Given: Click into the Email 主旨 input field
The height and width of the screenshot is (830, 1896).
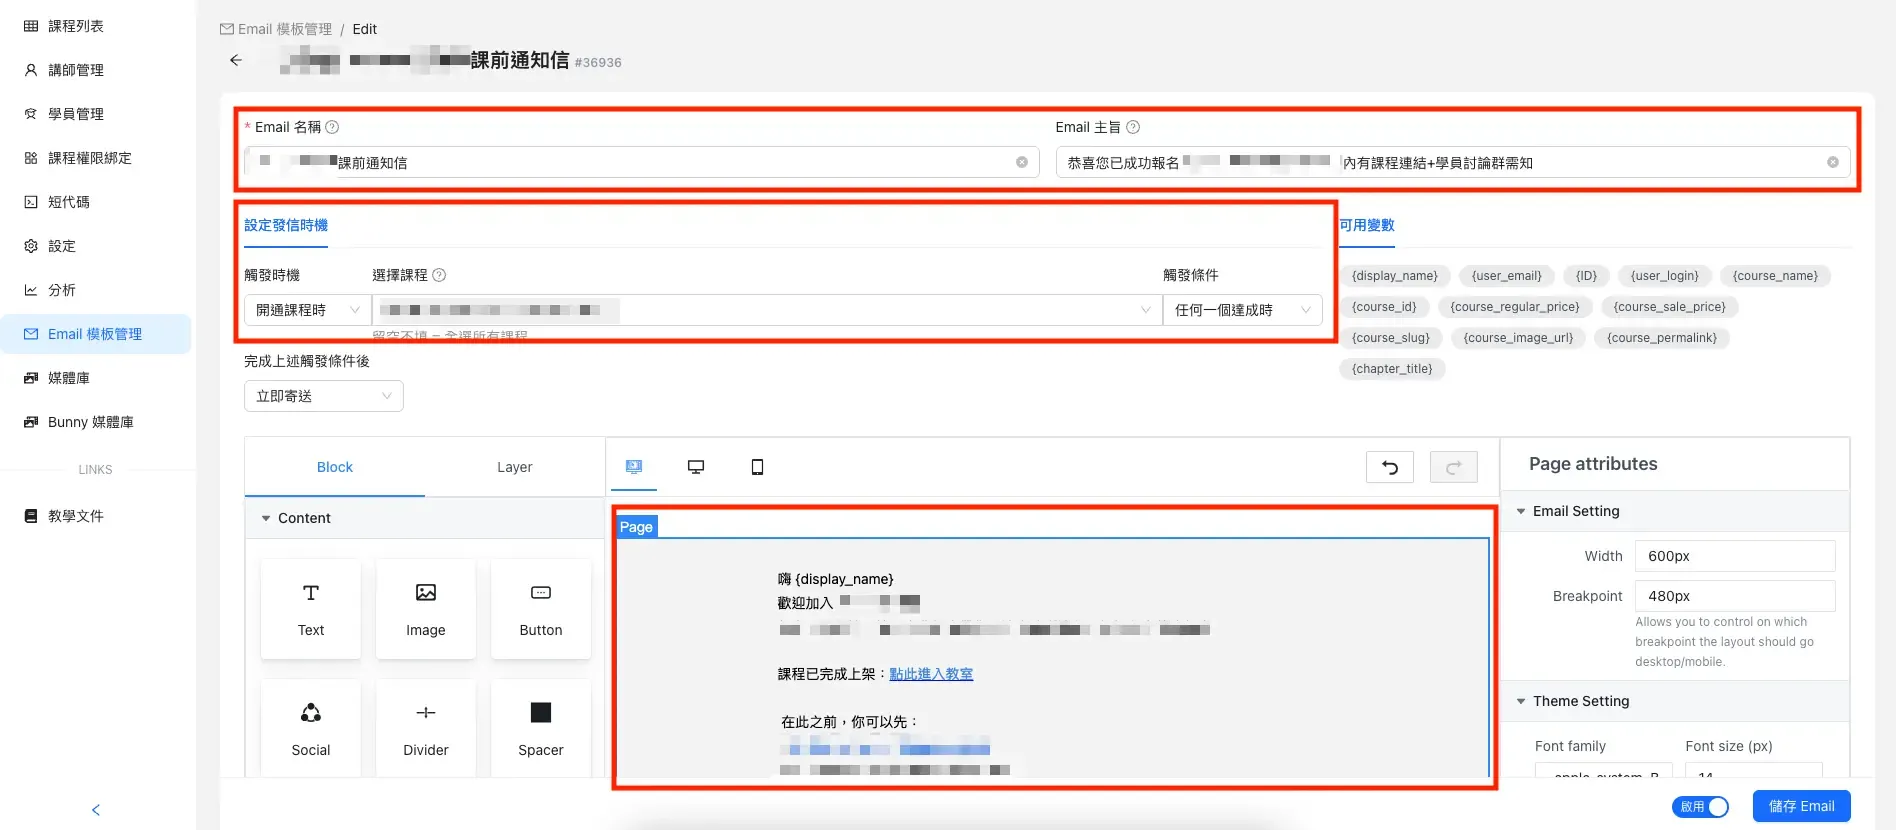Looking at the screenshot, I should click(x=1452, y=162).
